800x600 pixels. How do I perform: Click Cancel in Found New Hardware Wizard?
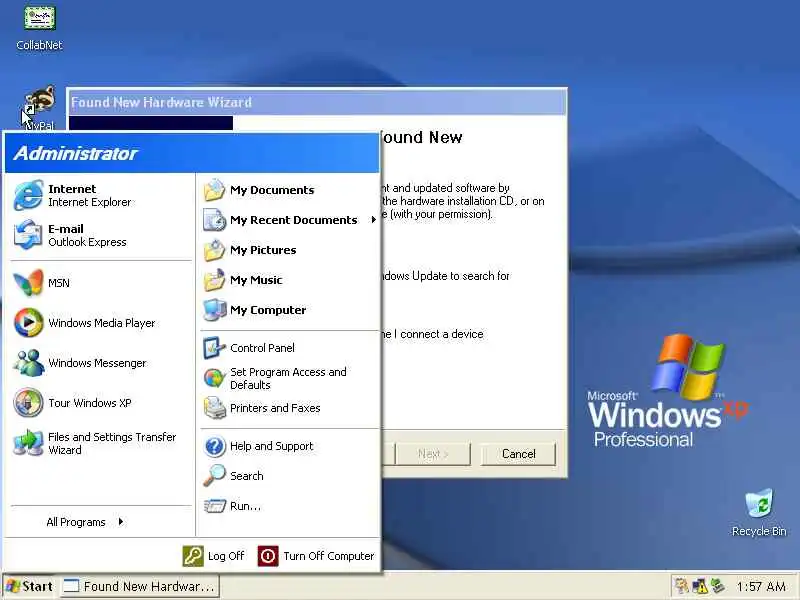tap(518, 454)
